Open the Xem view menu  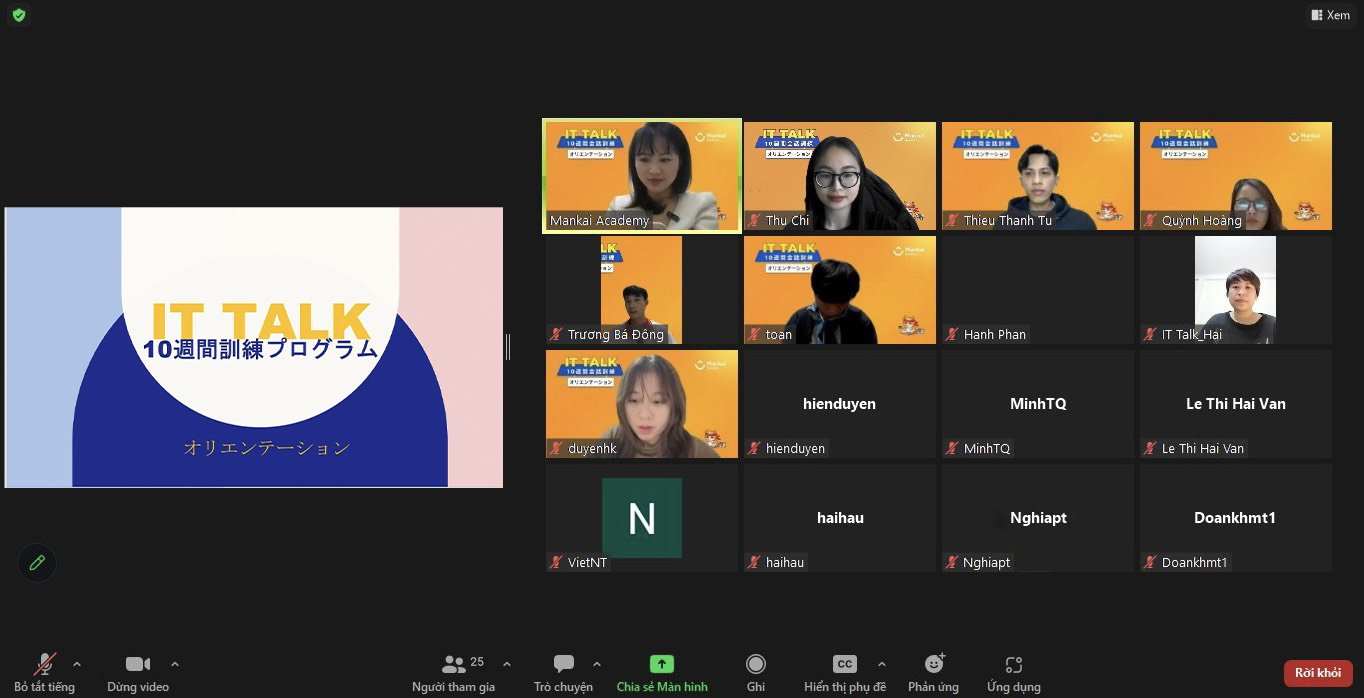pos(1330,15)
